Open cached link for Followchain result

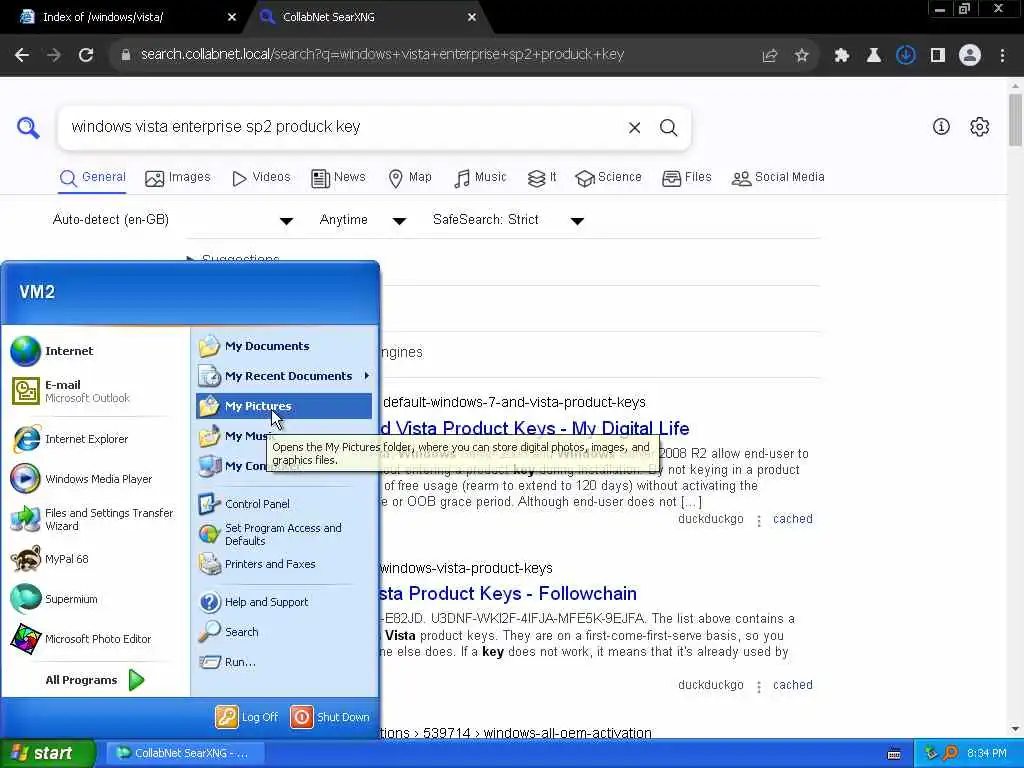(793, 685)
